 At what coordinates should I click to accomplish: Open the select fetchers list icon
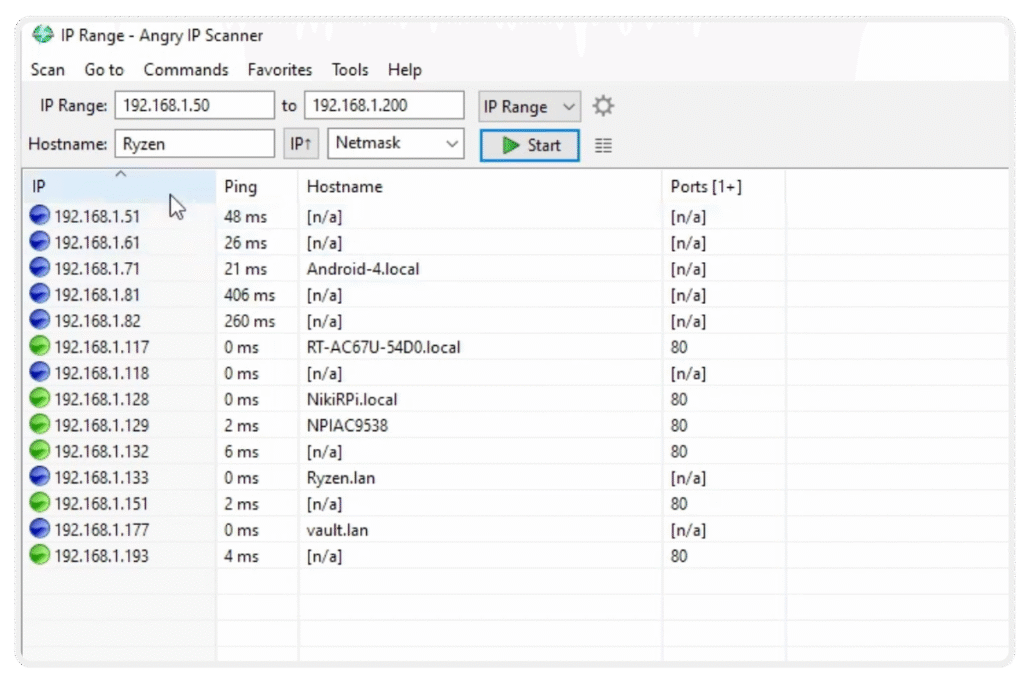click(x=603, y=146)
